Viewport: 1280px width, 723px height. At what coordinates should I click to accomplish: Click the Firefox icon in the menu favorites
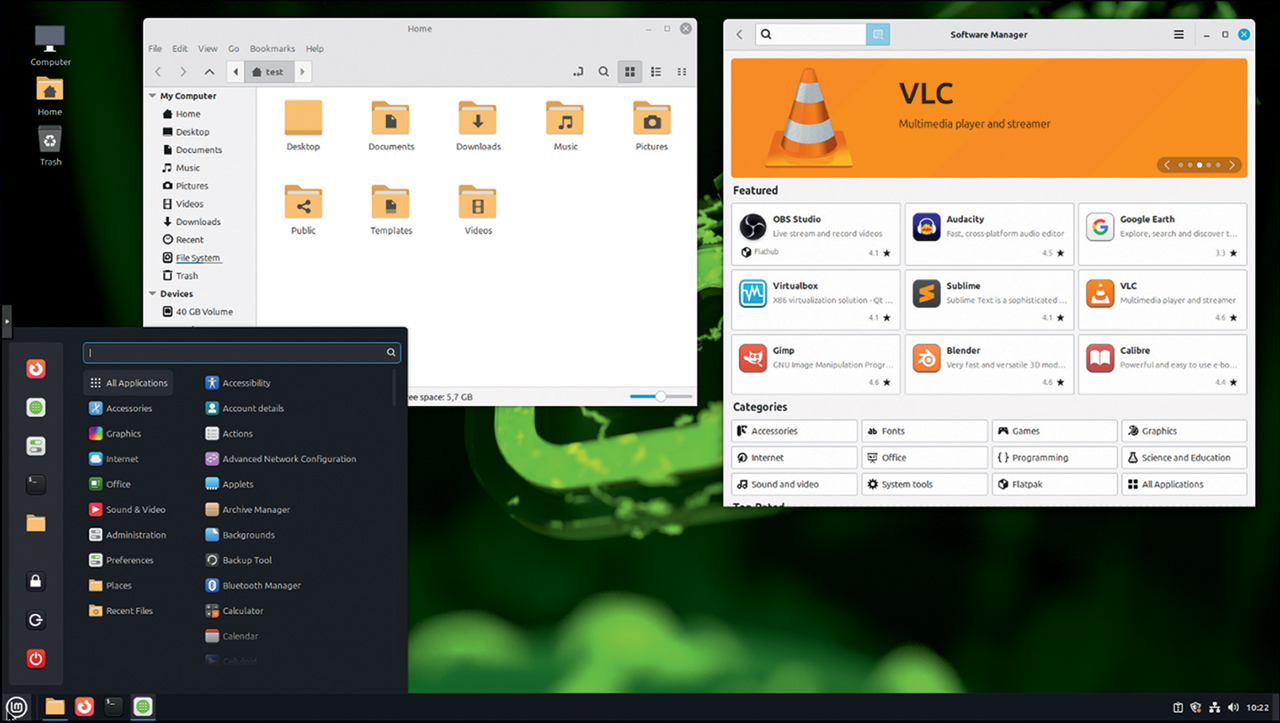click(x=36, y=369)
